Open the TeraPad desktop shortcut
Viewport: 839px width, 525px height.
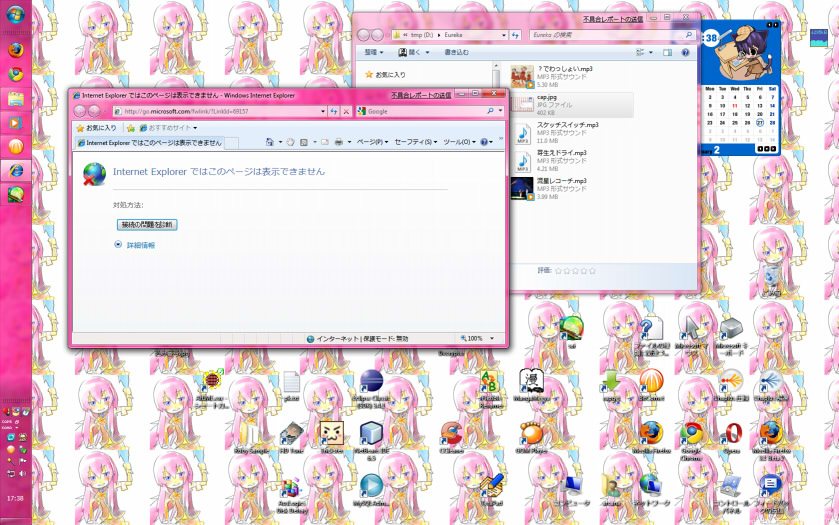pos(491,490)
